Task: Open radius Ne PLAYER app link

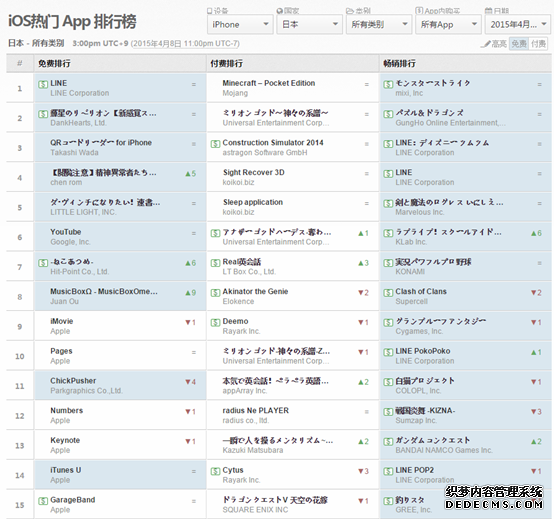Action: tap(256, 411)
